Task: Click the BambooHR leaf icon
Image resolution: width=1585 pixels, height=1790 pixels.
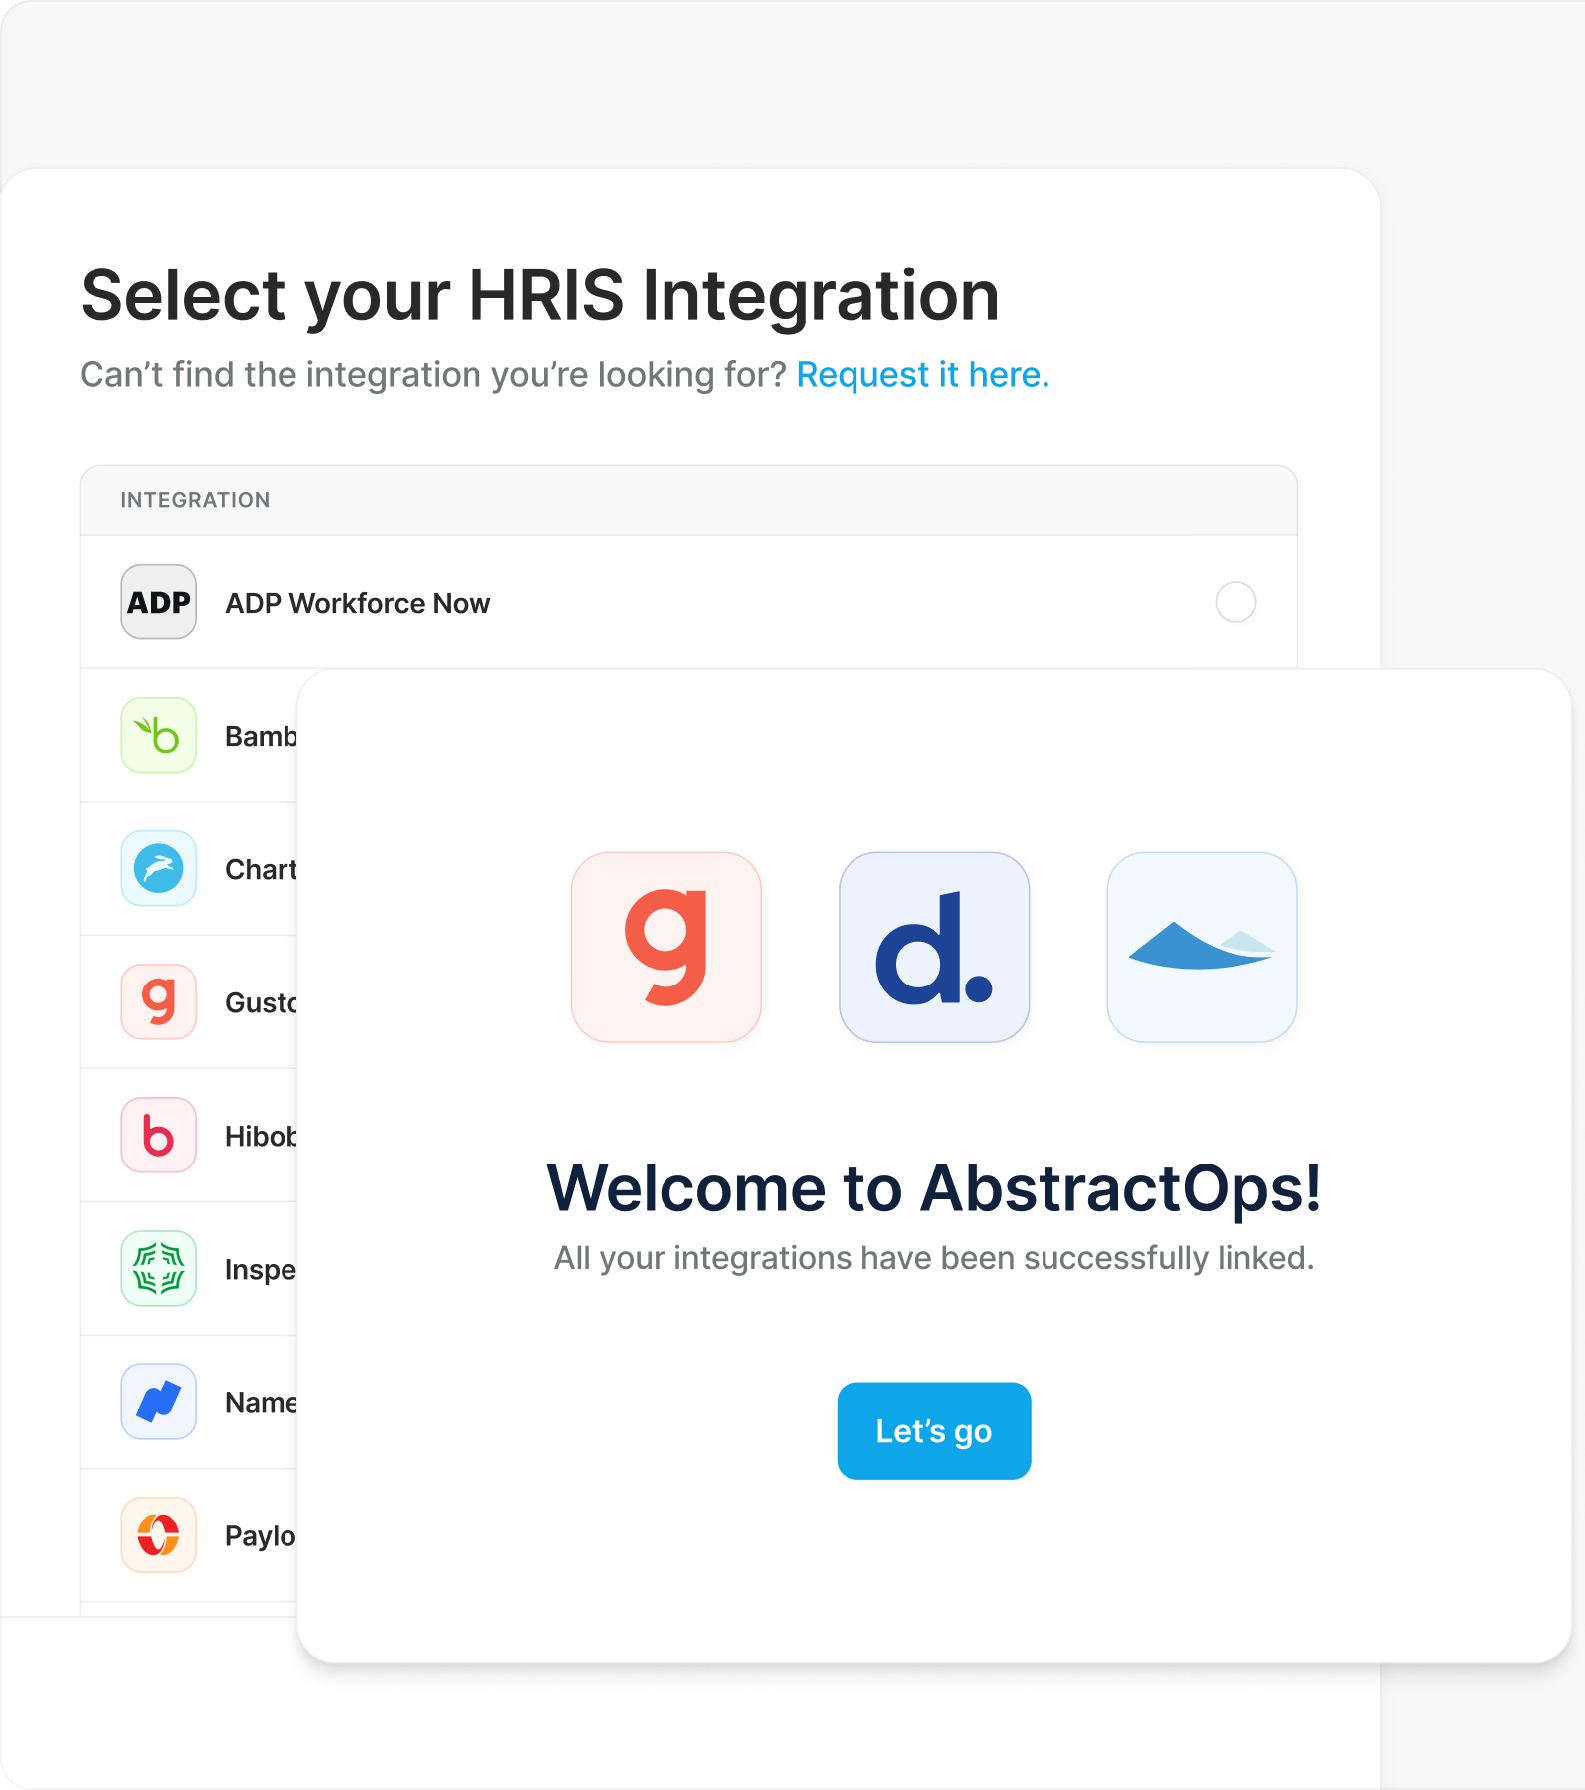Action: click(158, 735)
